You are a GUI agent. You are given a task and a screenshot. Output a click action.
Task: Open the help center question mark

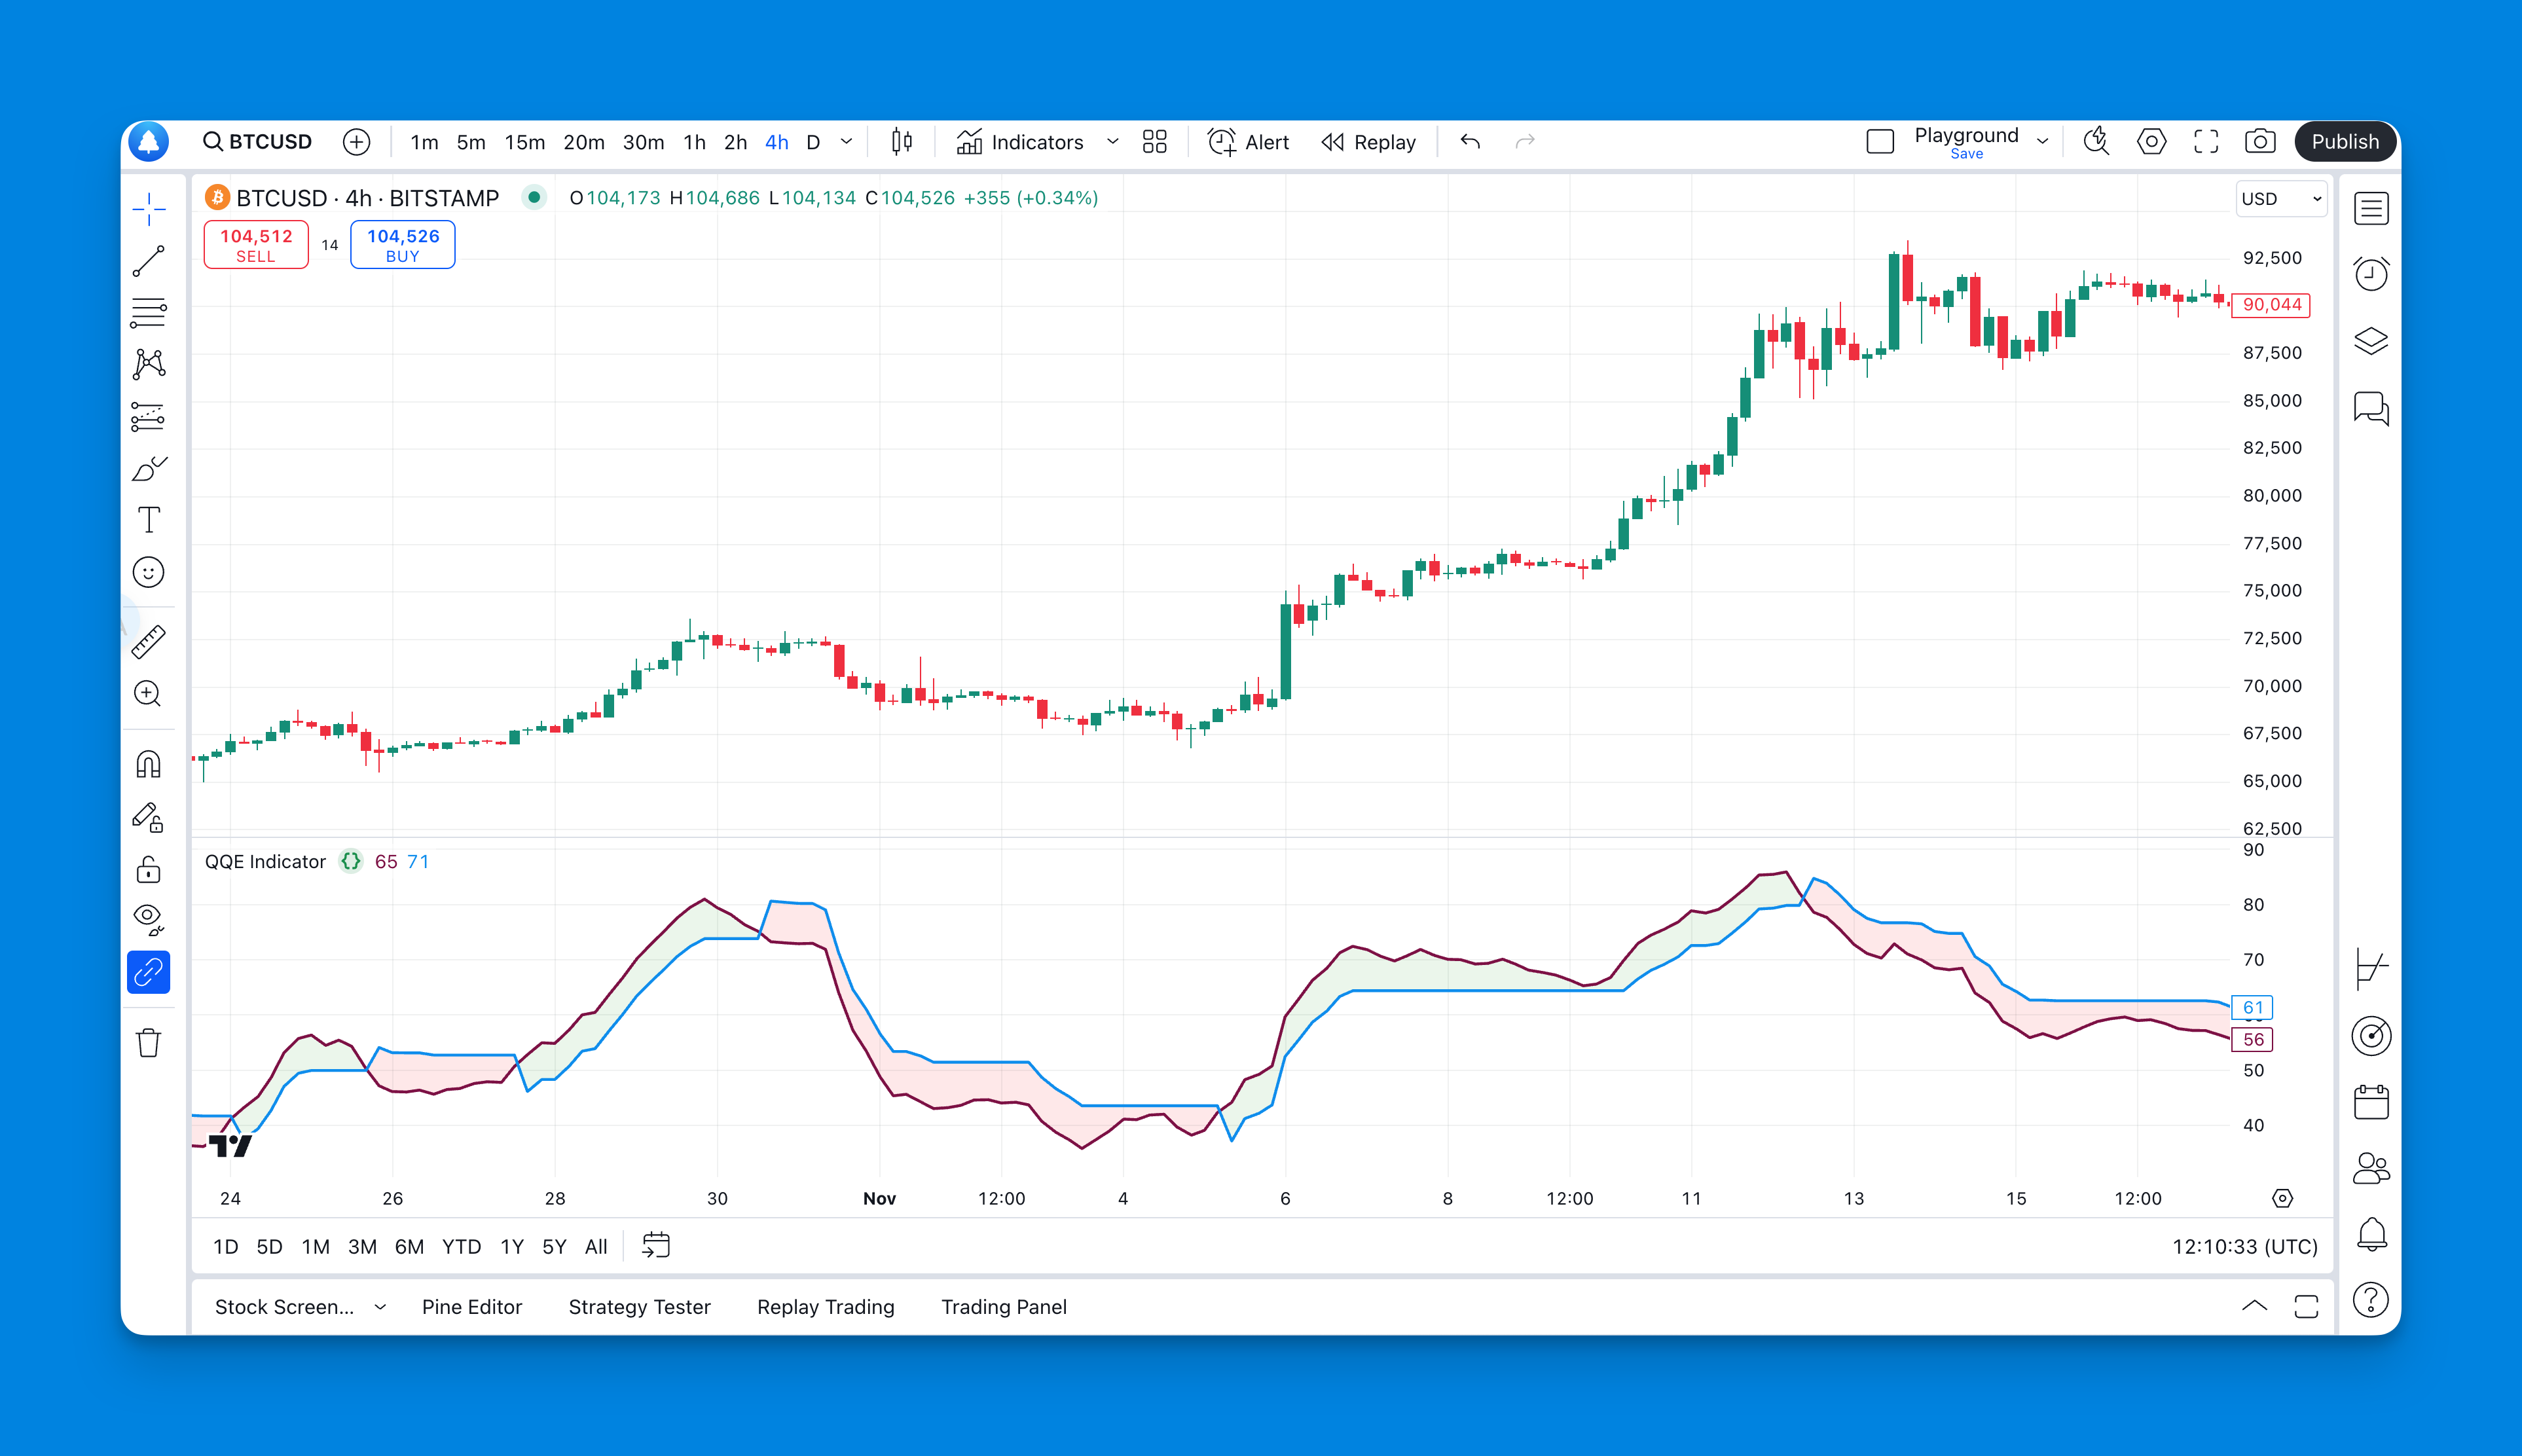click(2371, 1300)
